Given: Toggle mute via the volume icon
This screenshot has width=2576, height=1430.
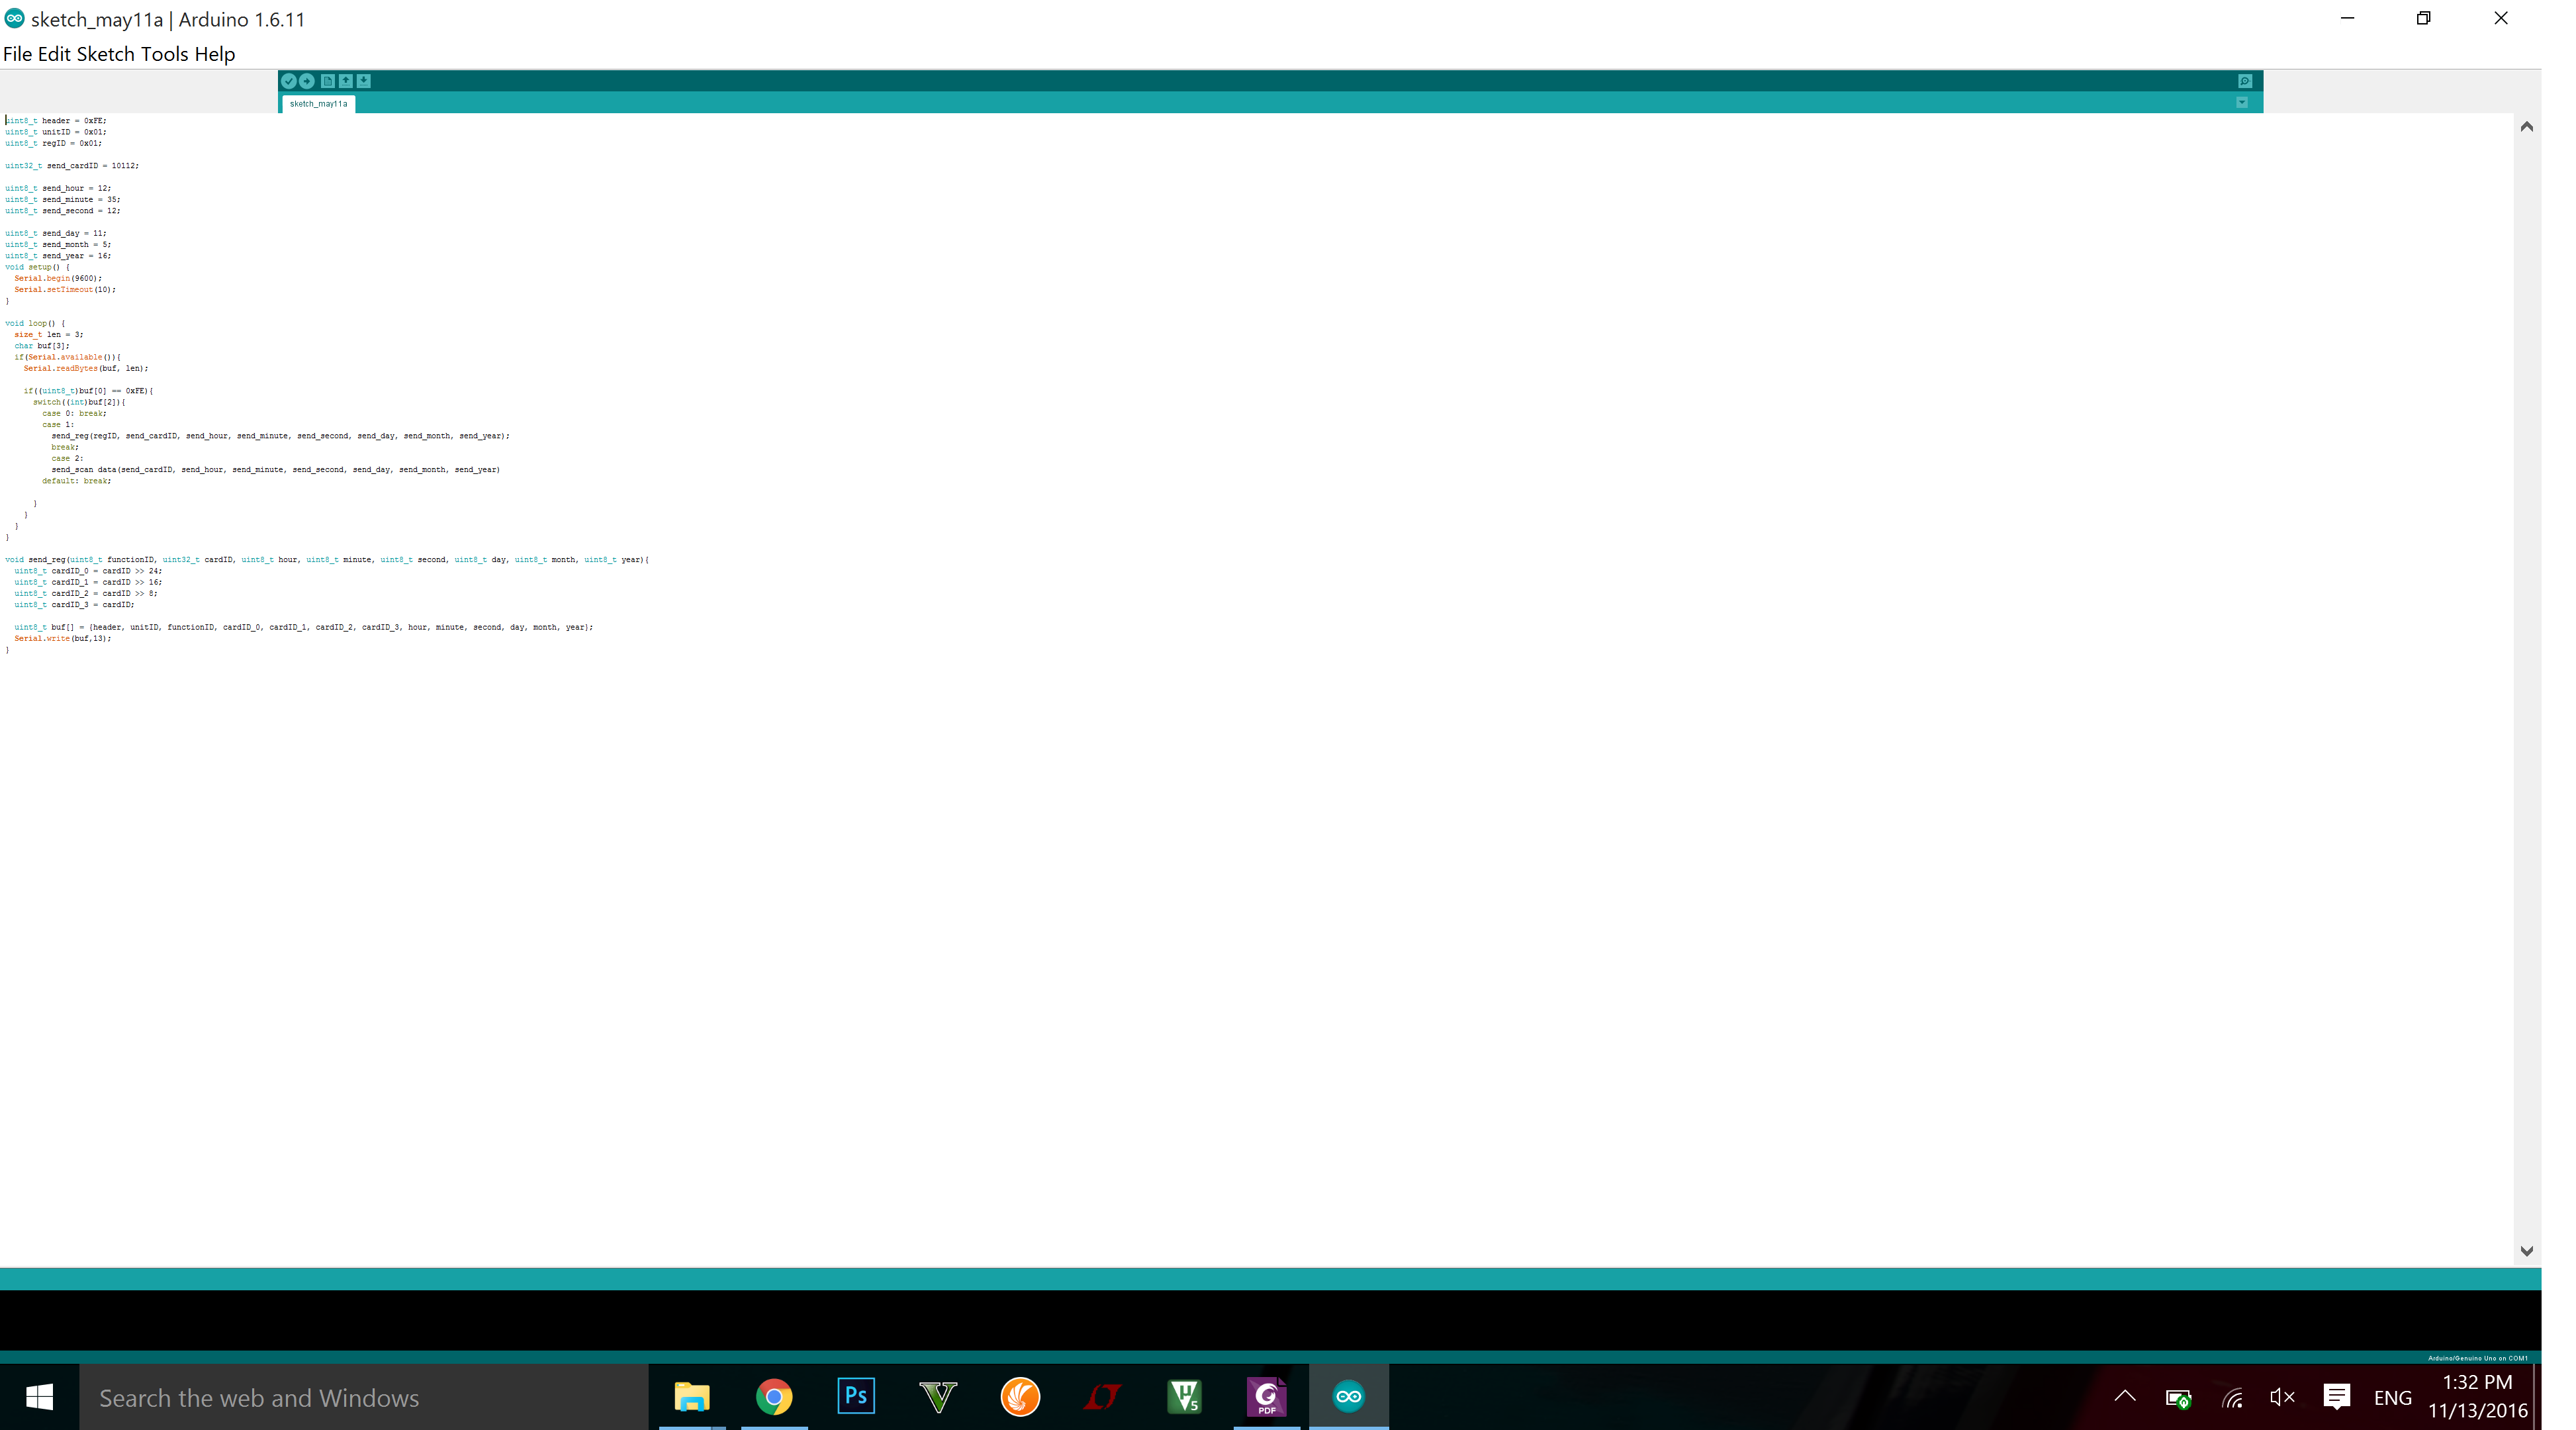Looking at the screenshot, I should click(2283, 1397).
